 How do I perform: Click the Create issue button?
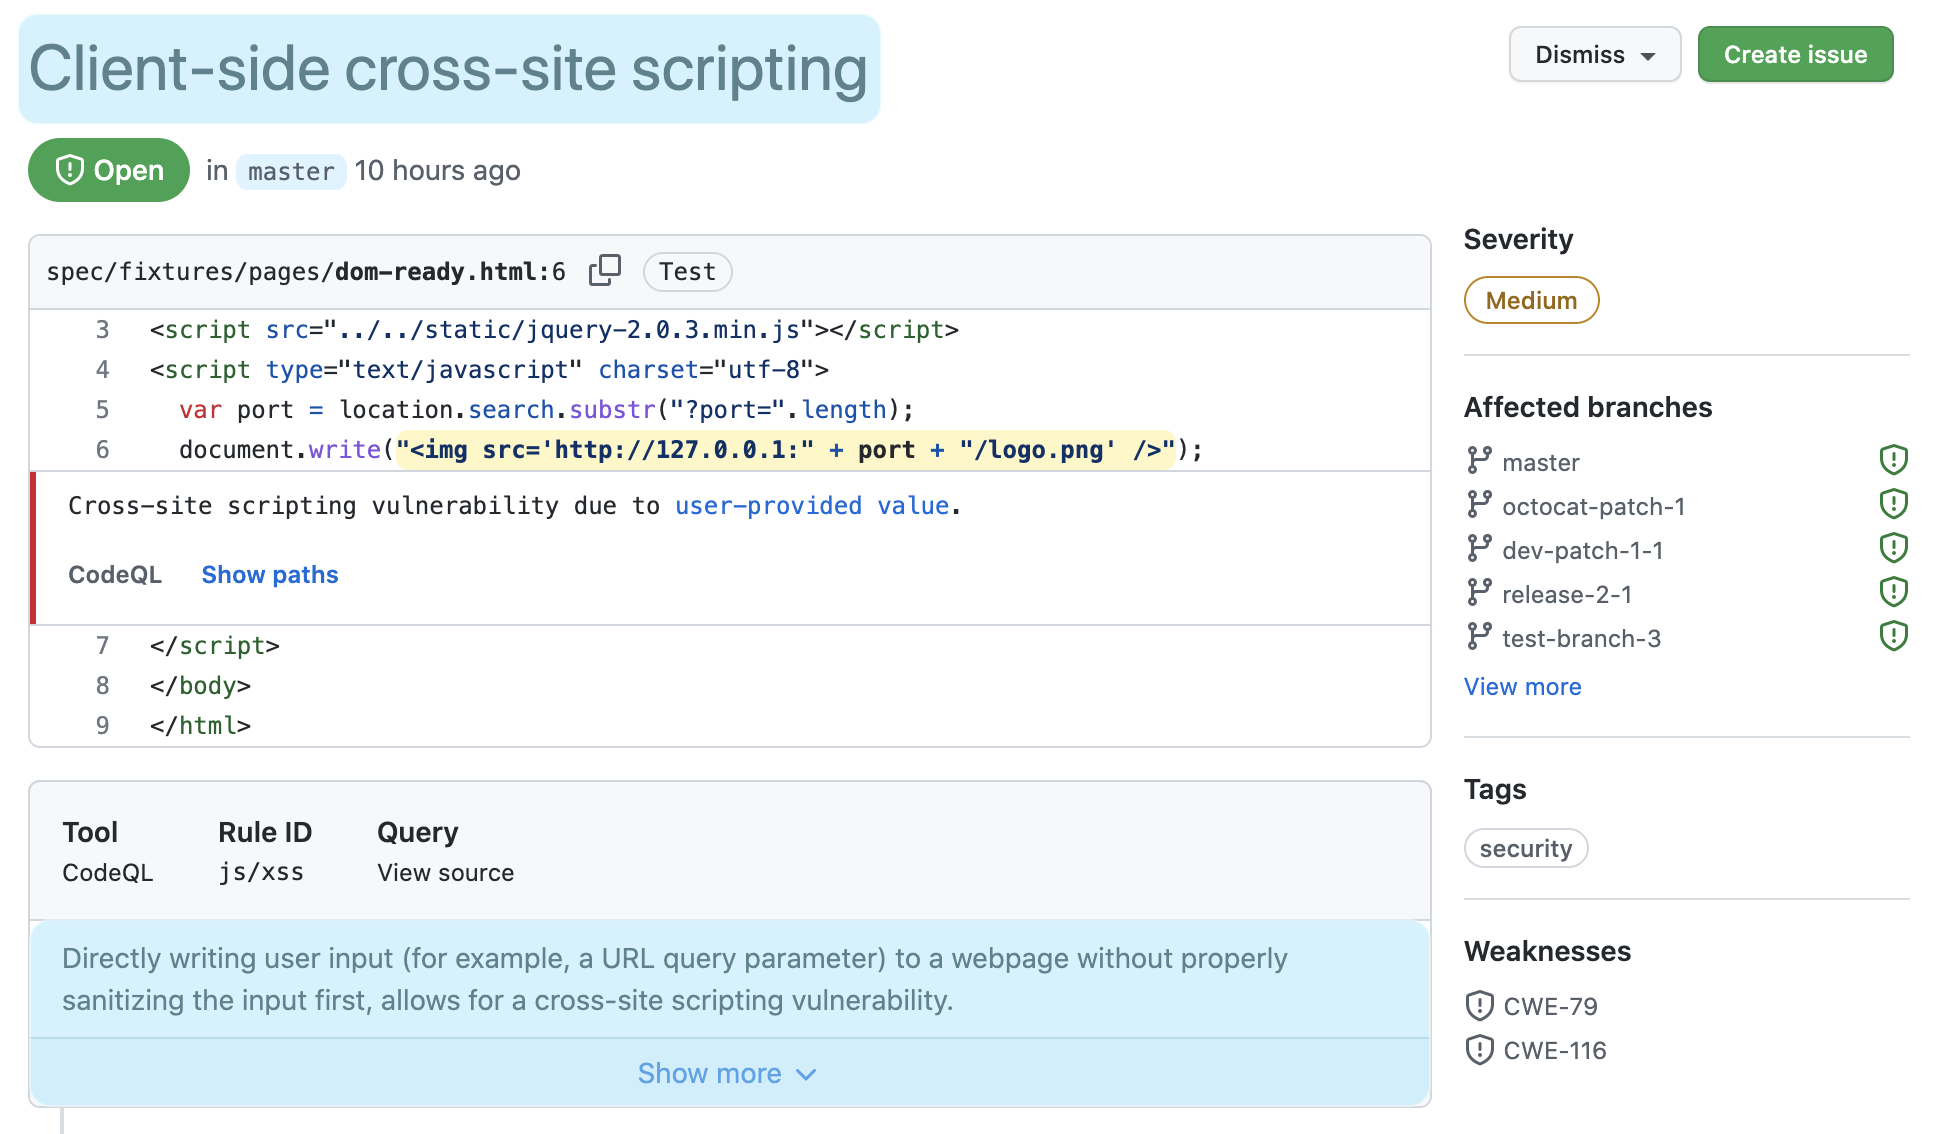(x=1795, y=54)
